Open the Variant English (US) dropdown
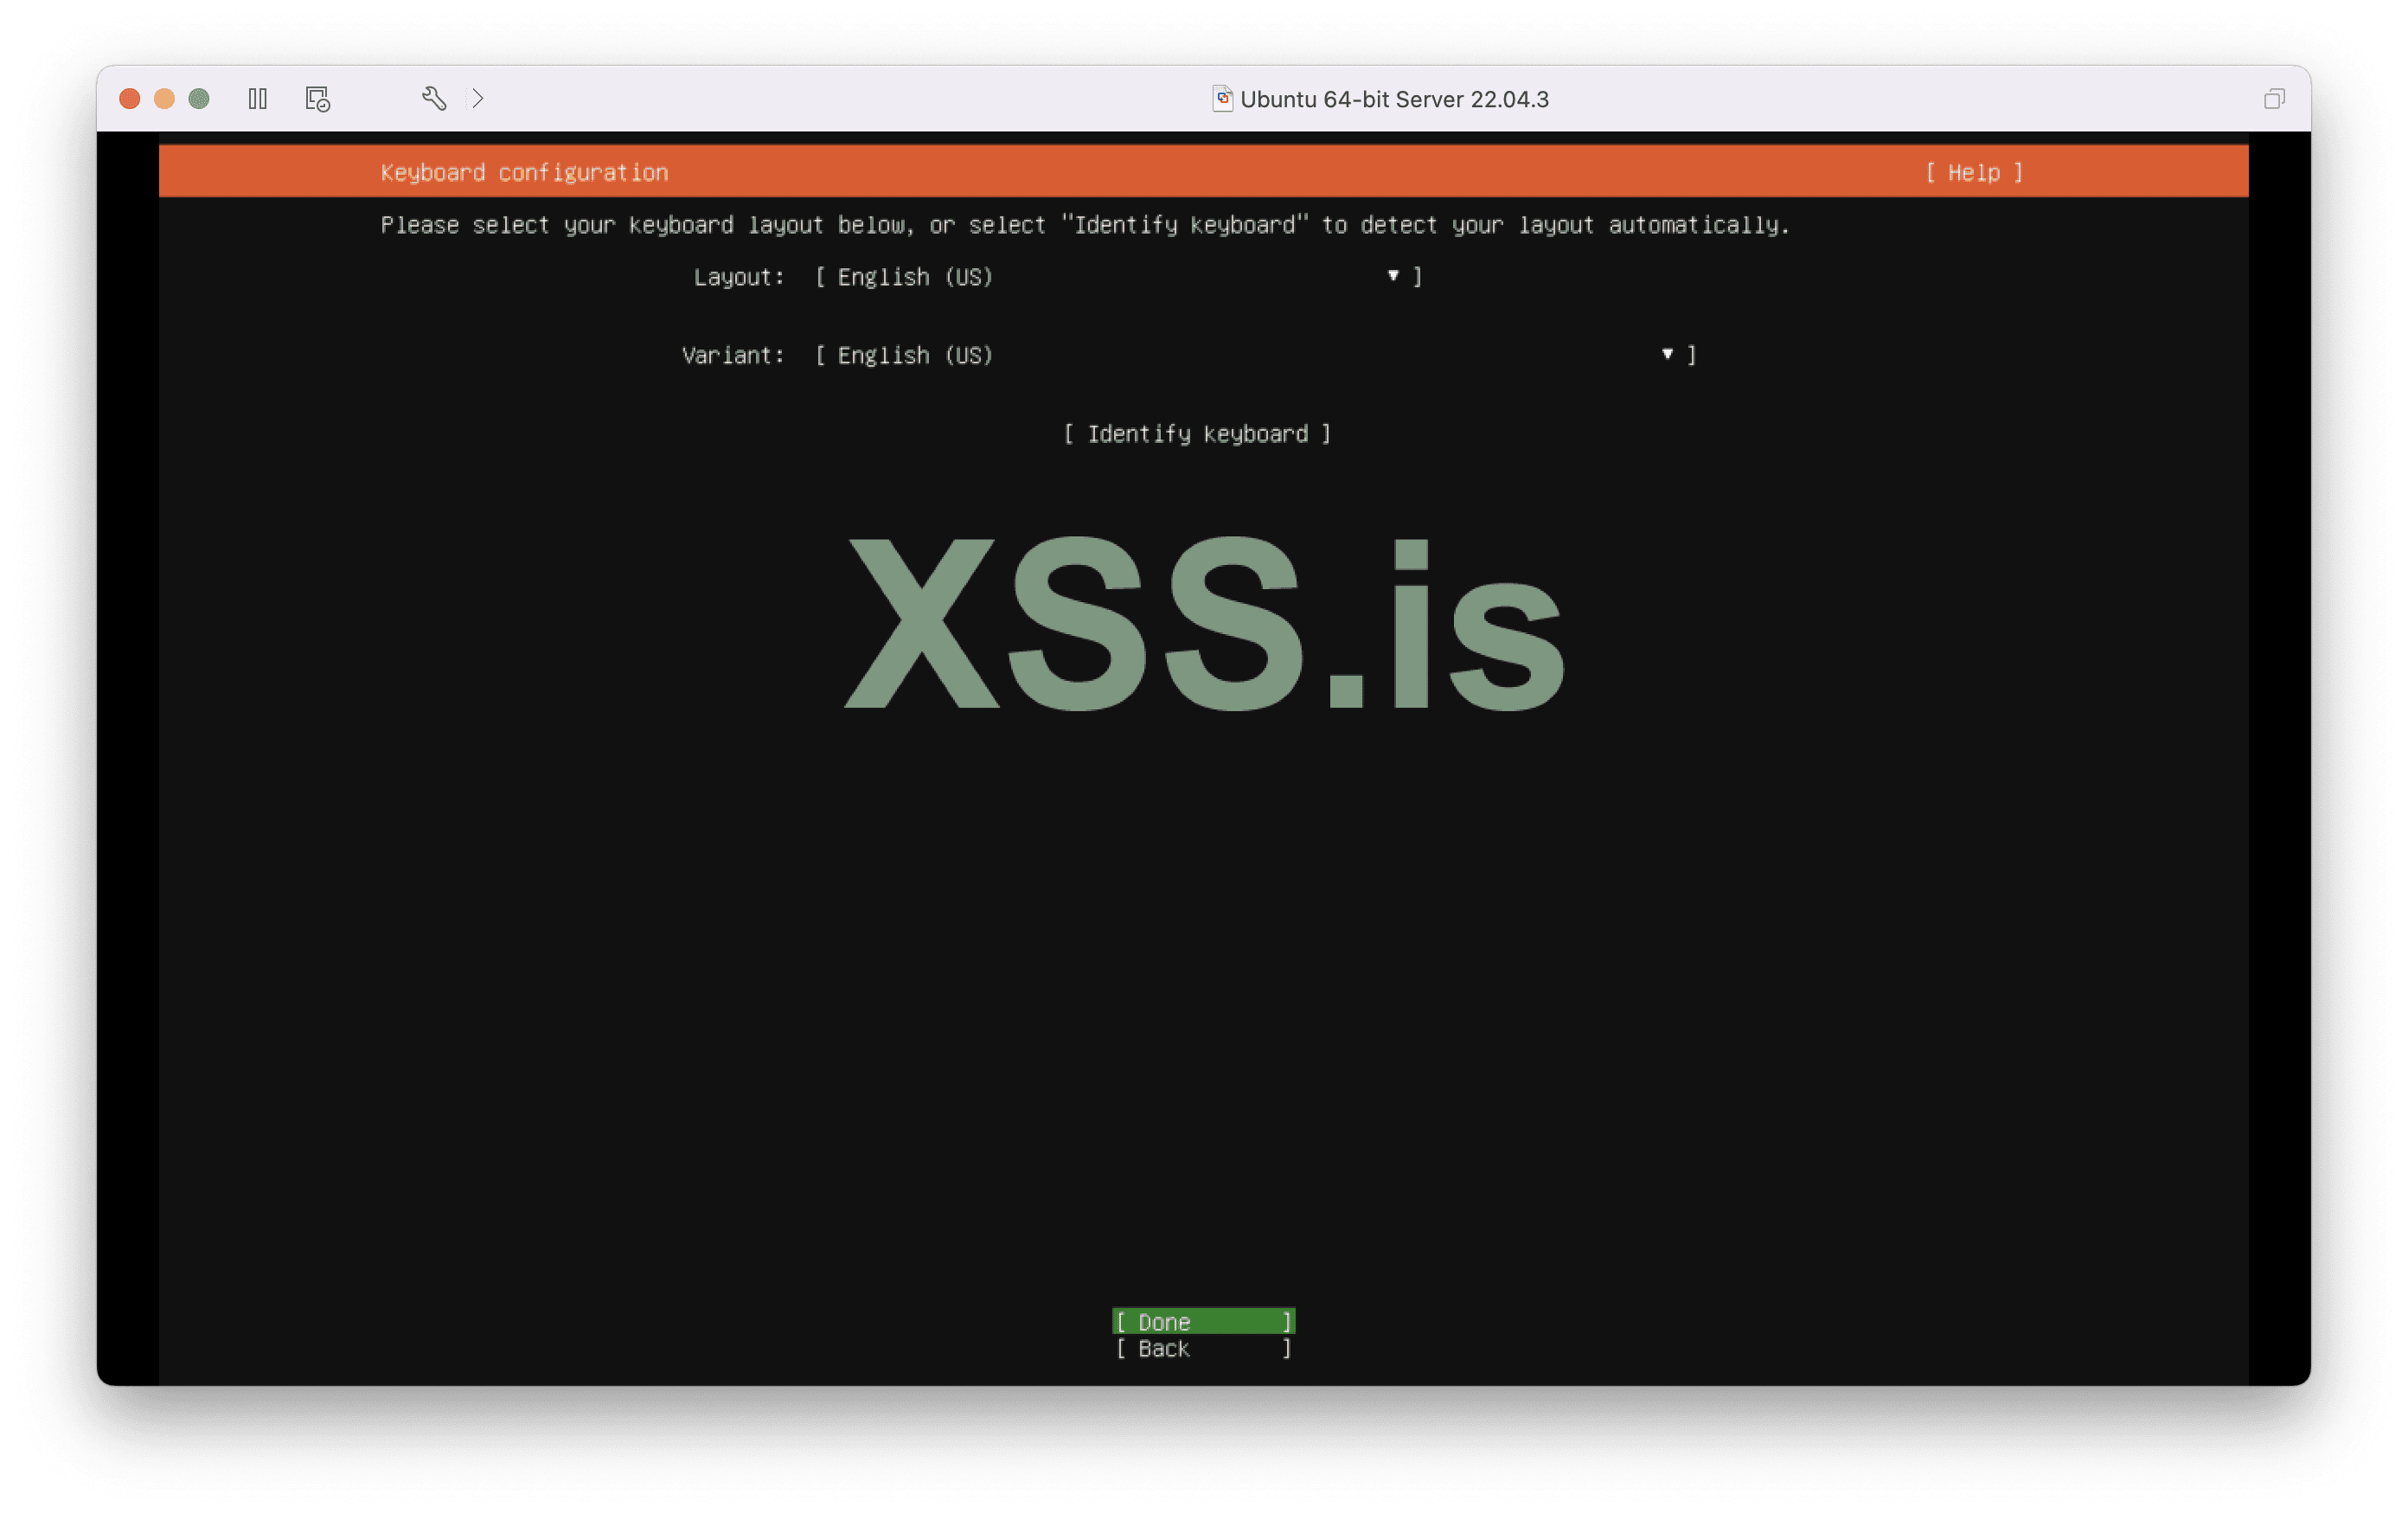The width and height of the screenshot is (2408, 1514). click(x=1254, y=355)
